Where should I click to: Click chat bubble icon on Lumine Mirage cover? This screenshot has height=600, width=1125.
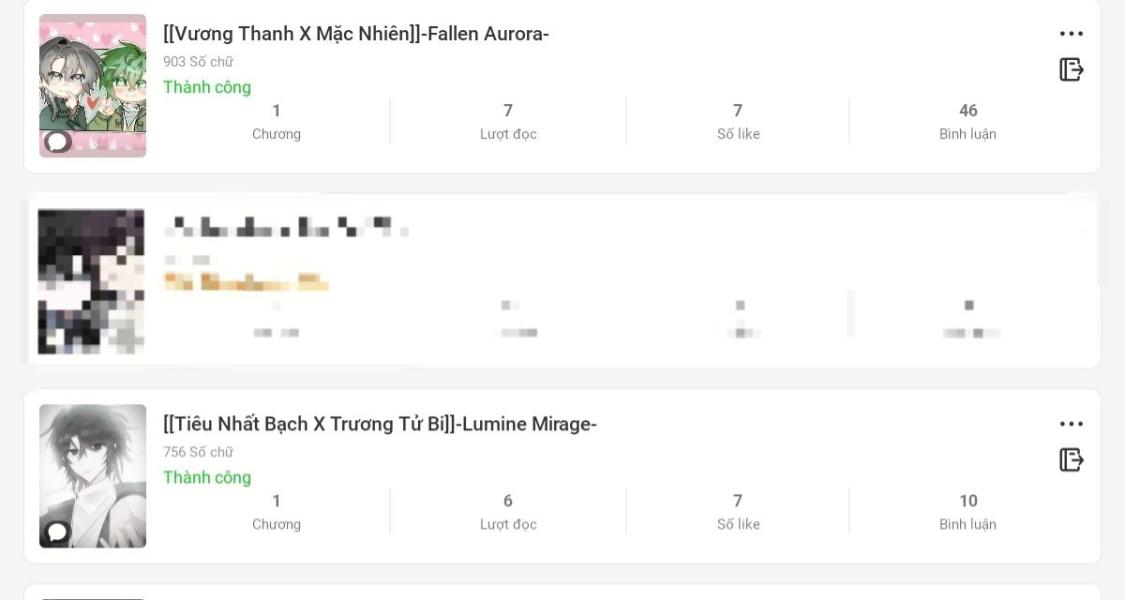(x=57, y=532)
